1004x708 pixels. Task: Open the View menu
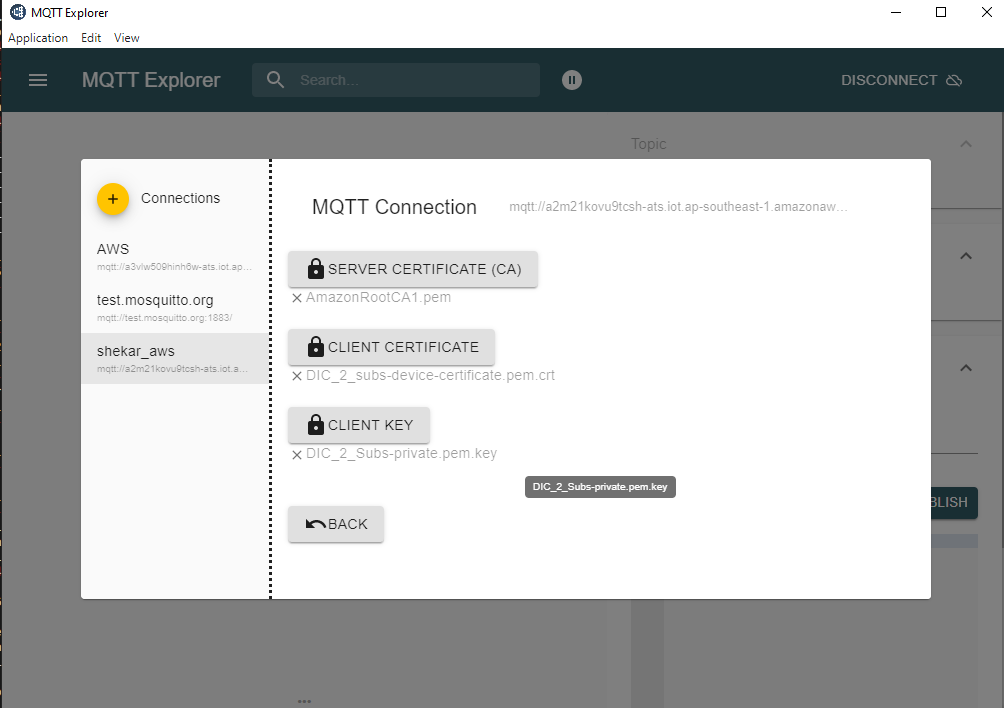tap(126, 37)
